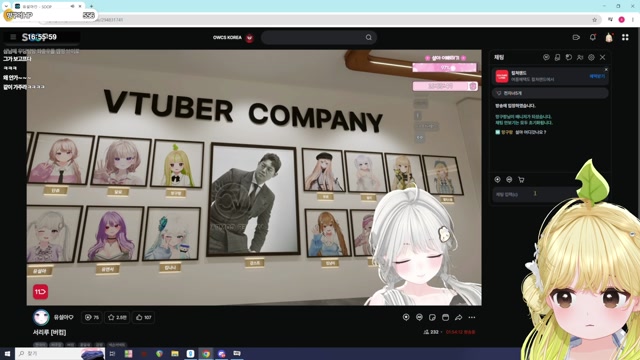The height and width of the screenshot is (360, 640).
Task: Click the red replay button on video corner
Action: 40,291
